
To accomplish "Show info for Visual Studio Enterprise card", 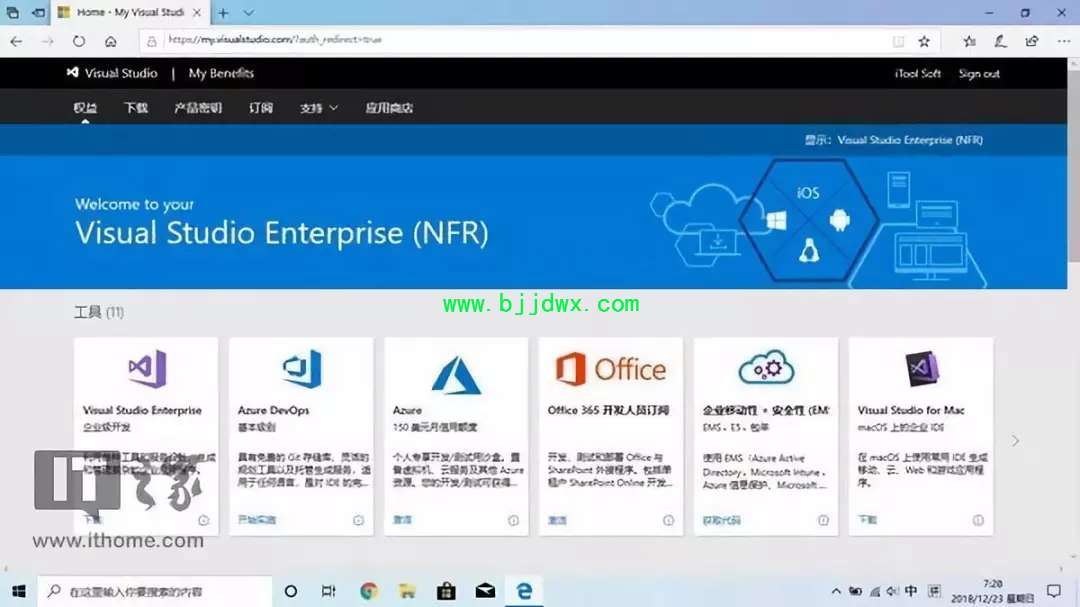I will click(x=203, y=521).
